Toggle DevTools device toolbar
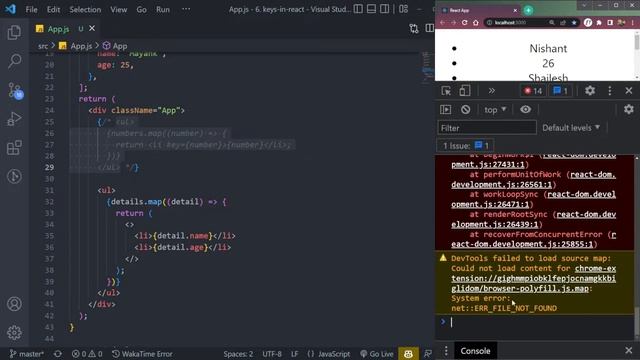 coord(464,91)
